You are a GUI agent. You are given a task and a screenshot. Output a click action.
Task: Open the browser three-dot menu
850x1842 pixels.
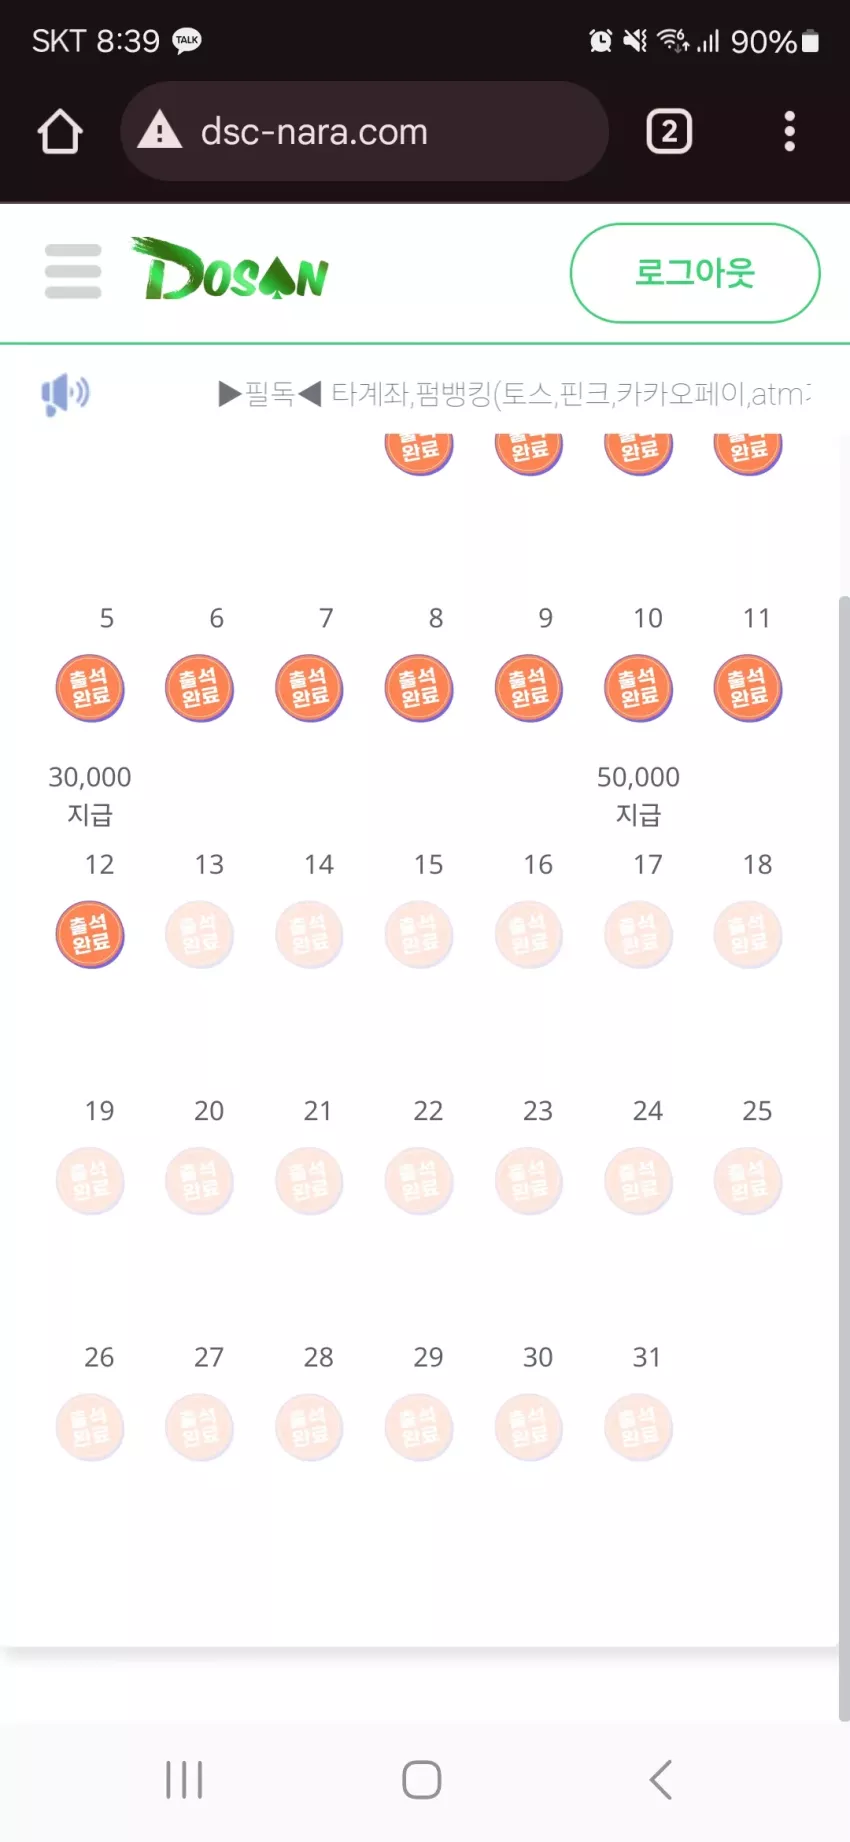pyautogui.click(x=790, y=131)
